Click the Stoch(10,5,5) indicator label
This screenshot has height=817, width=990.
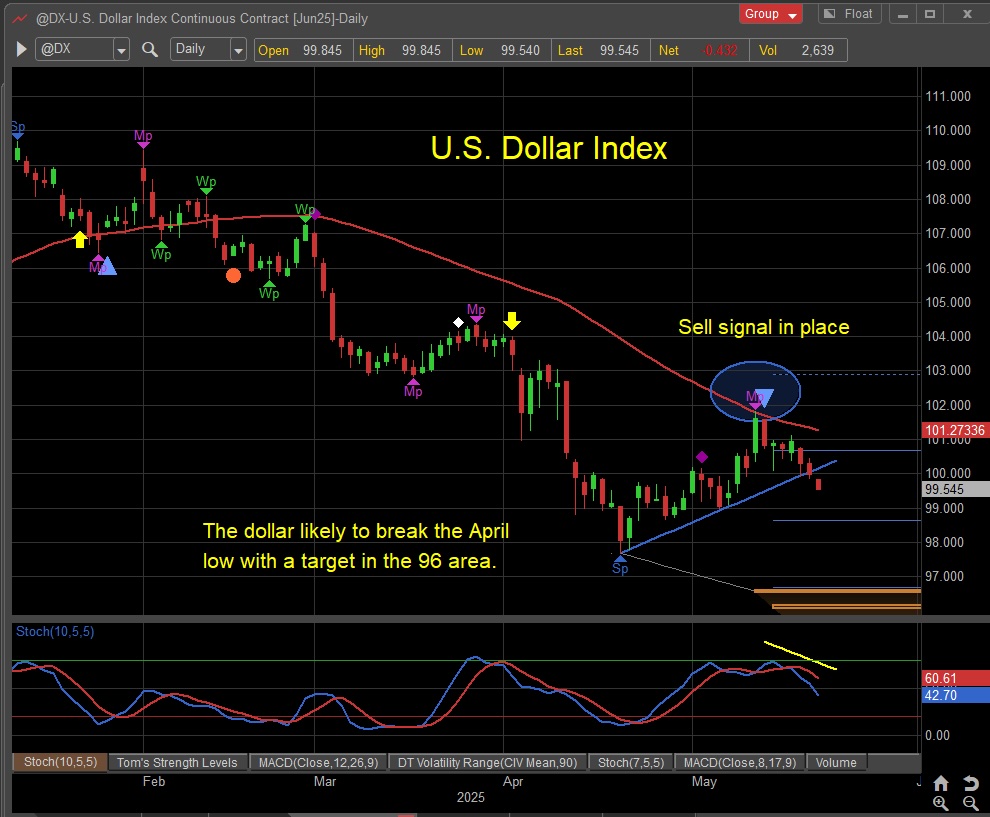55,631
